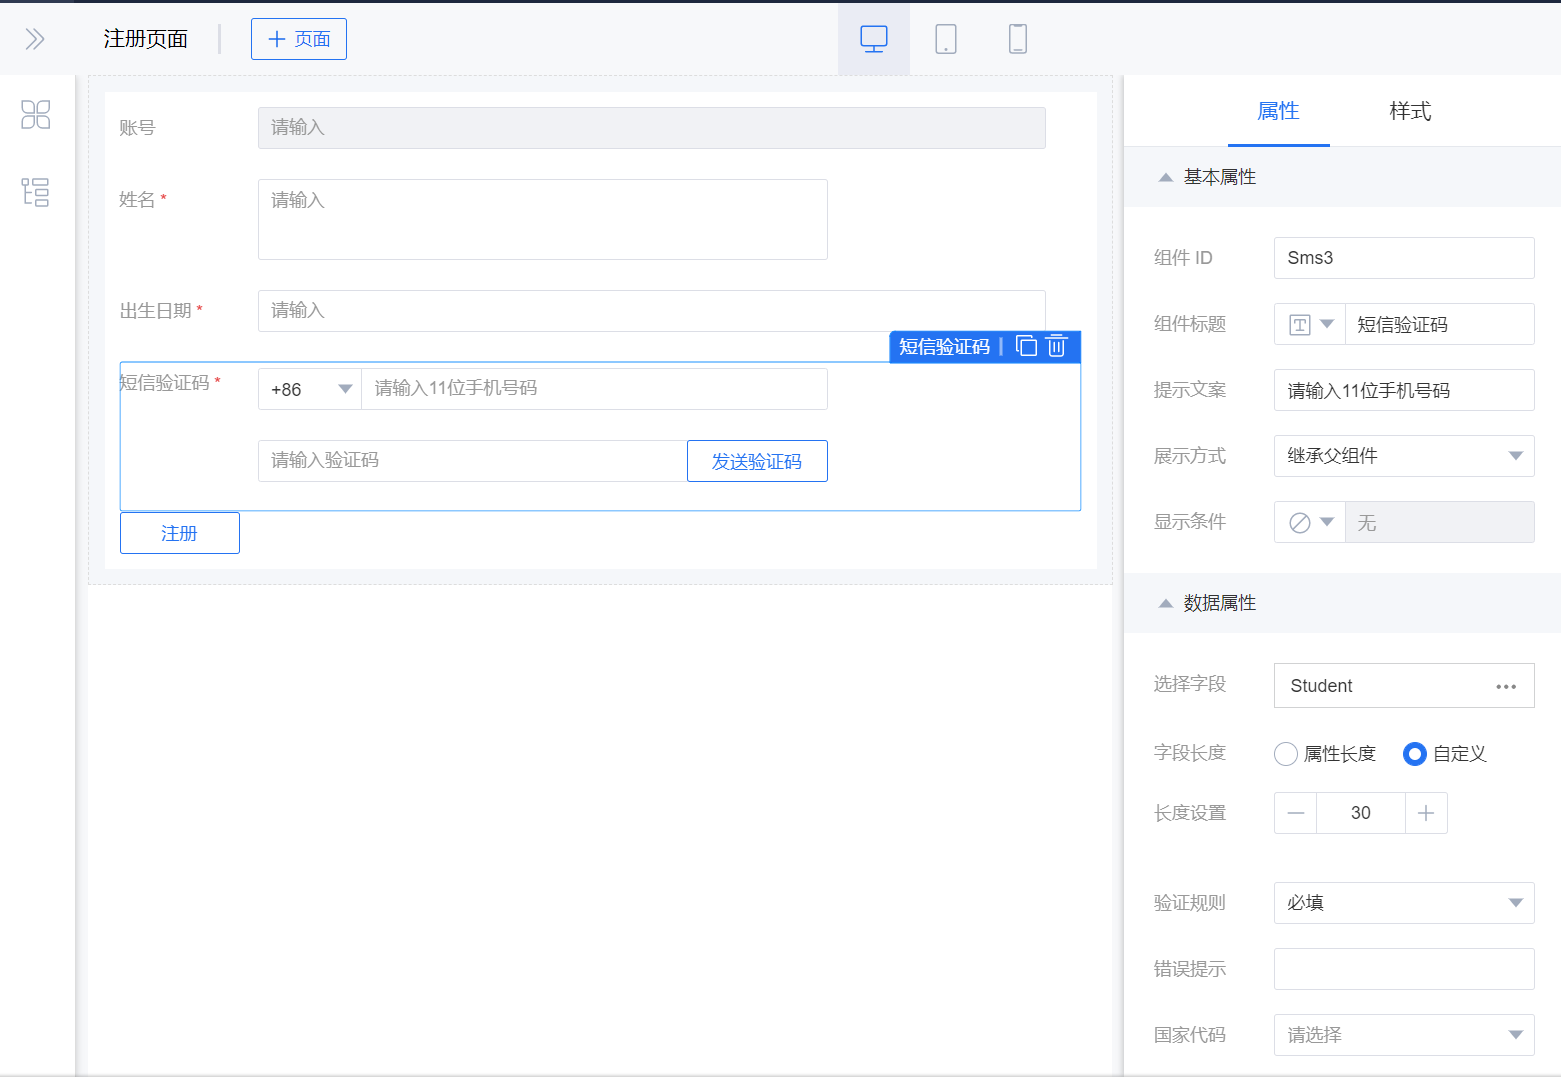Switch to the 样式 tab
The height and width of the screenshot is (1079, 1561).
(x=1410, y=111)
